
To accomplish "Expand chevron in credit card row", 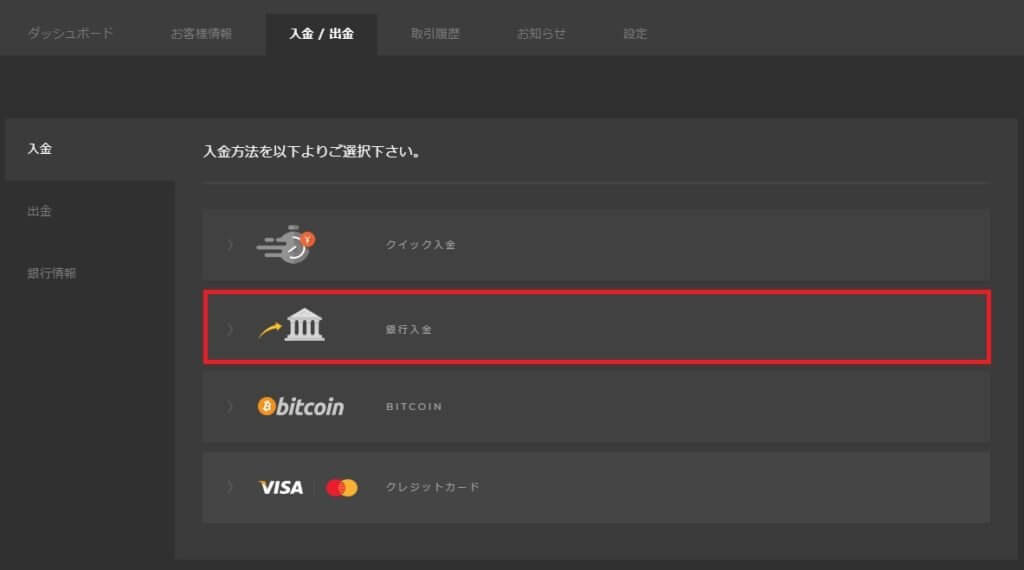I will [x=230, y=487].
